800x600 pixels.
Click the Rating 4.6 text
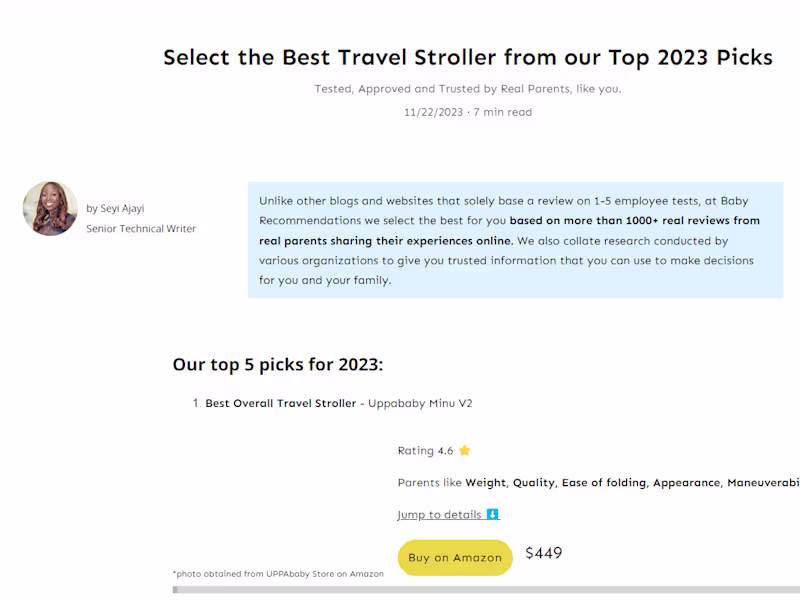point(425,451)
